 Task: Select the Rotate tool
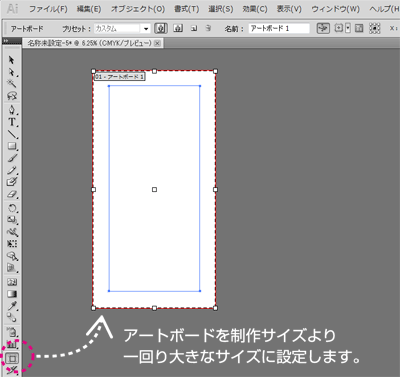point(12,208)
